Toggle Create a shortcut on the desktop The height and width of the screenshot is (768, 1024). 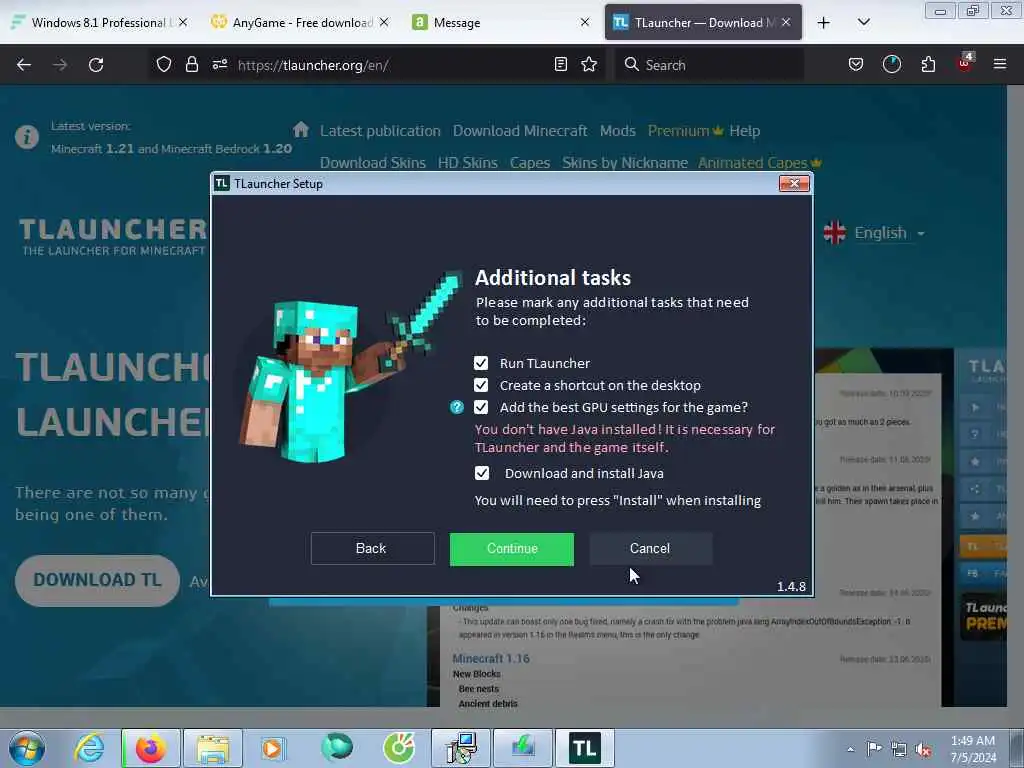coord(481,385)
